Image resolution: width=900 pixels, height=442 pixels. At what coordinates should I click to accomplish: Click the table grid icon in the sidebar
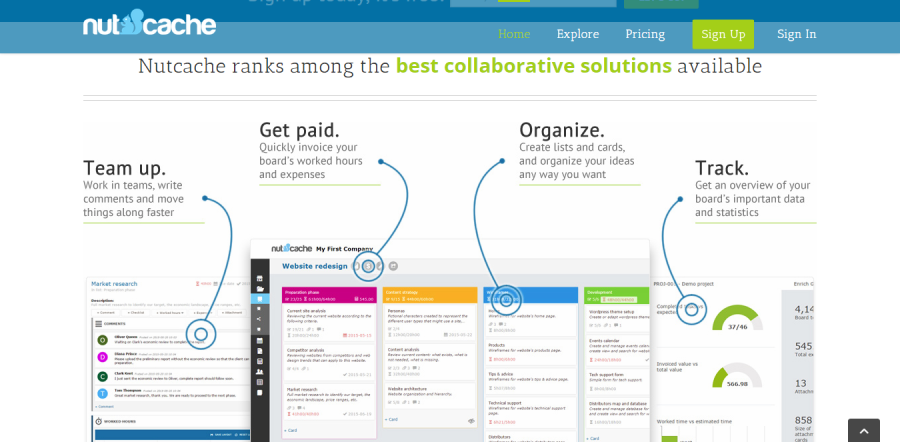pos(259,382)
